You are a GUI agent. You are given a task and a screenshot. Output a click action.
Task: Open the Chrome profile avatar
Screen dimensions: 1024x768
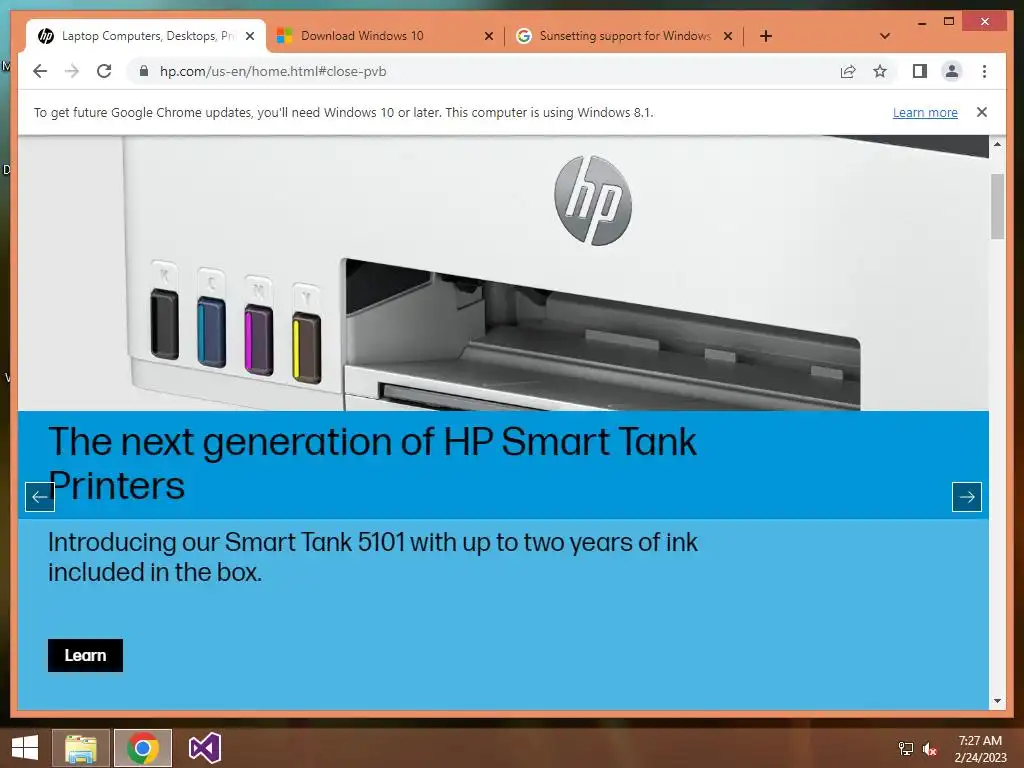coord(952,71)
